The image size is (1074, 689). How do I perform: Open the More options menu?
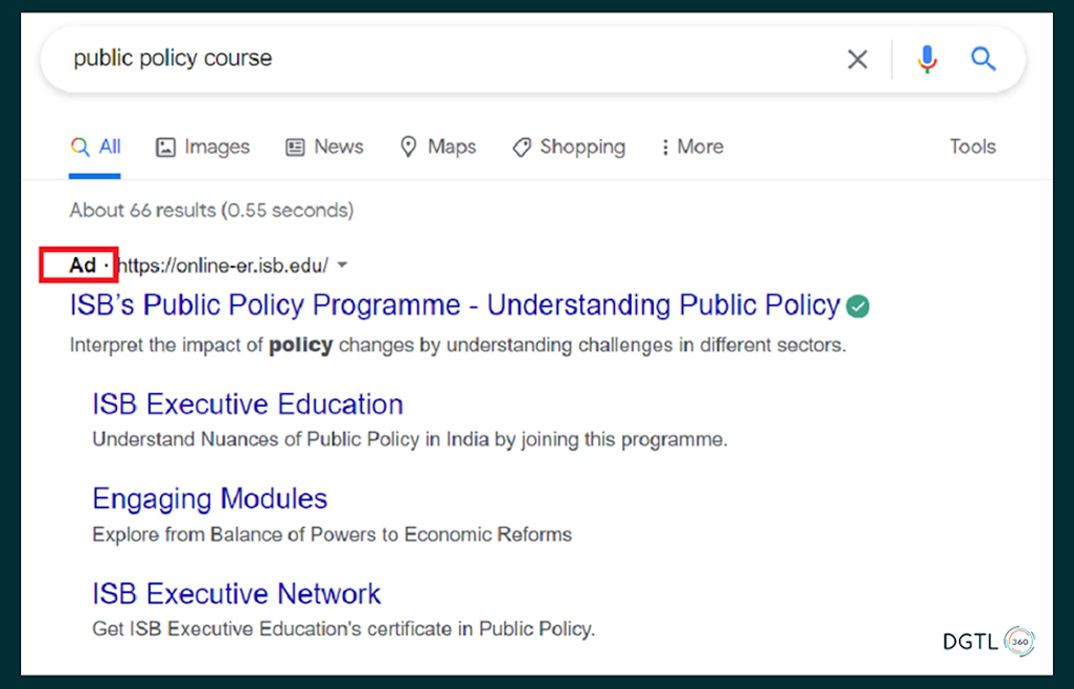pos(692,147)
